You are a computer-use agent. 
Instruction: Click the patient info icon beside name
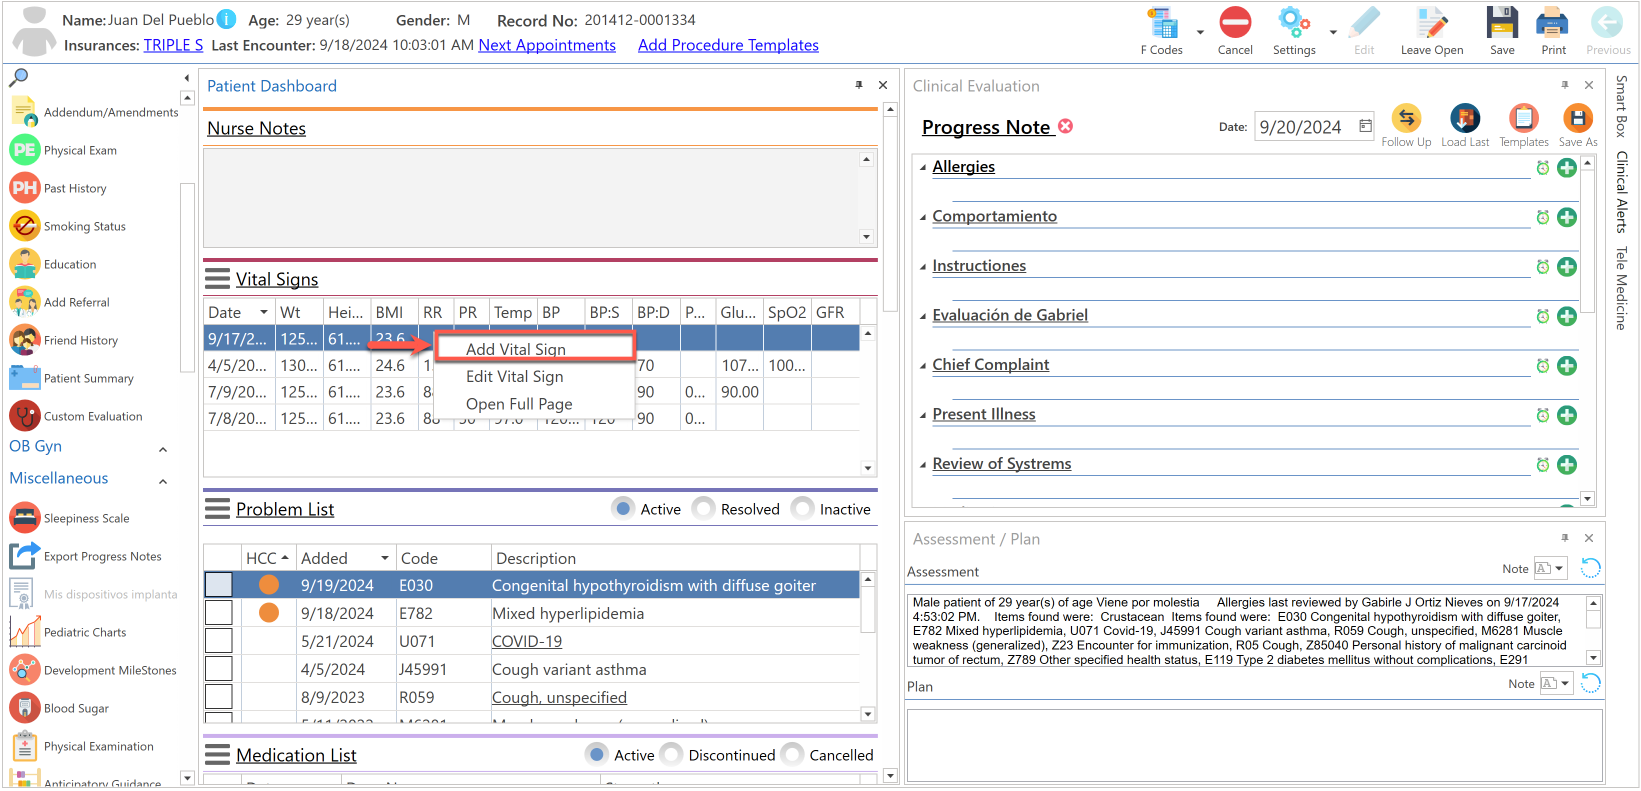[227, 19]
